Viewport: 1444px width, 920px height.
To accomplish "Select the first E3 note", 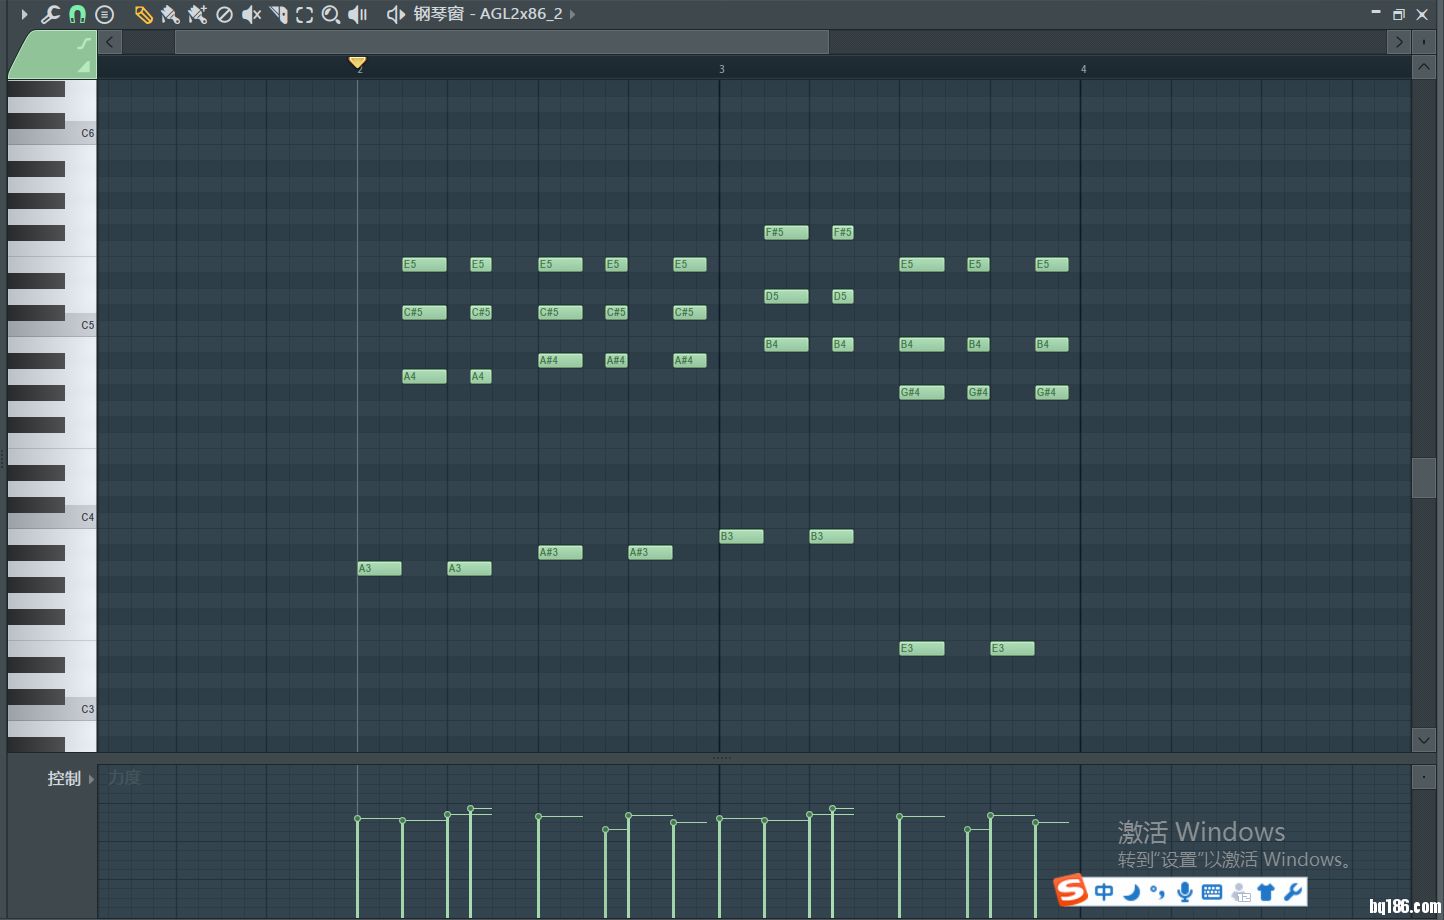I will click(x=922, y=648).
